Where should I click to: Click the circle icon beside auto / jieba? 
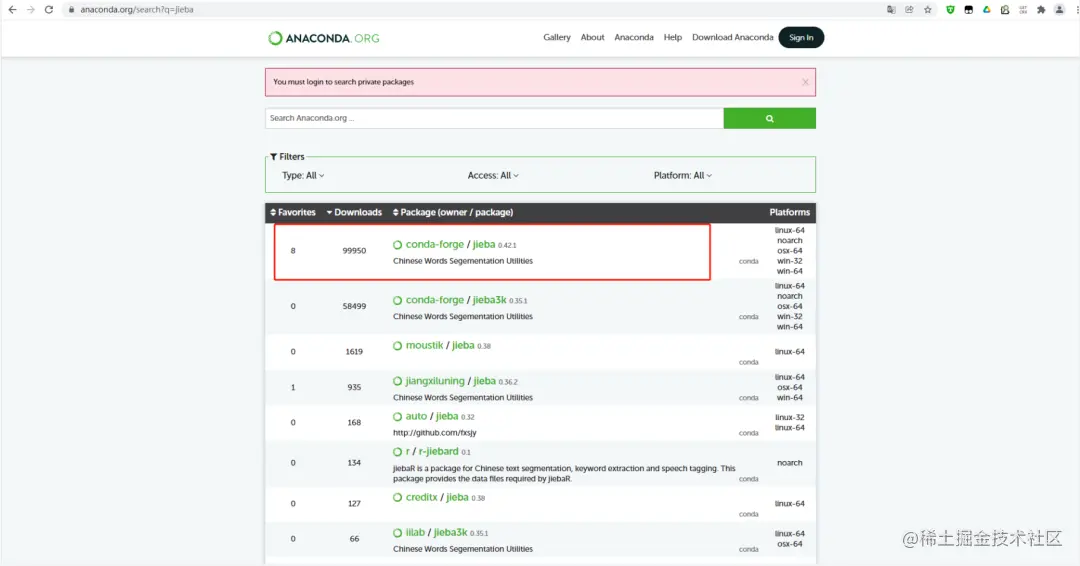tap(397, 417)
